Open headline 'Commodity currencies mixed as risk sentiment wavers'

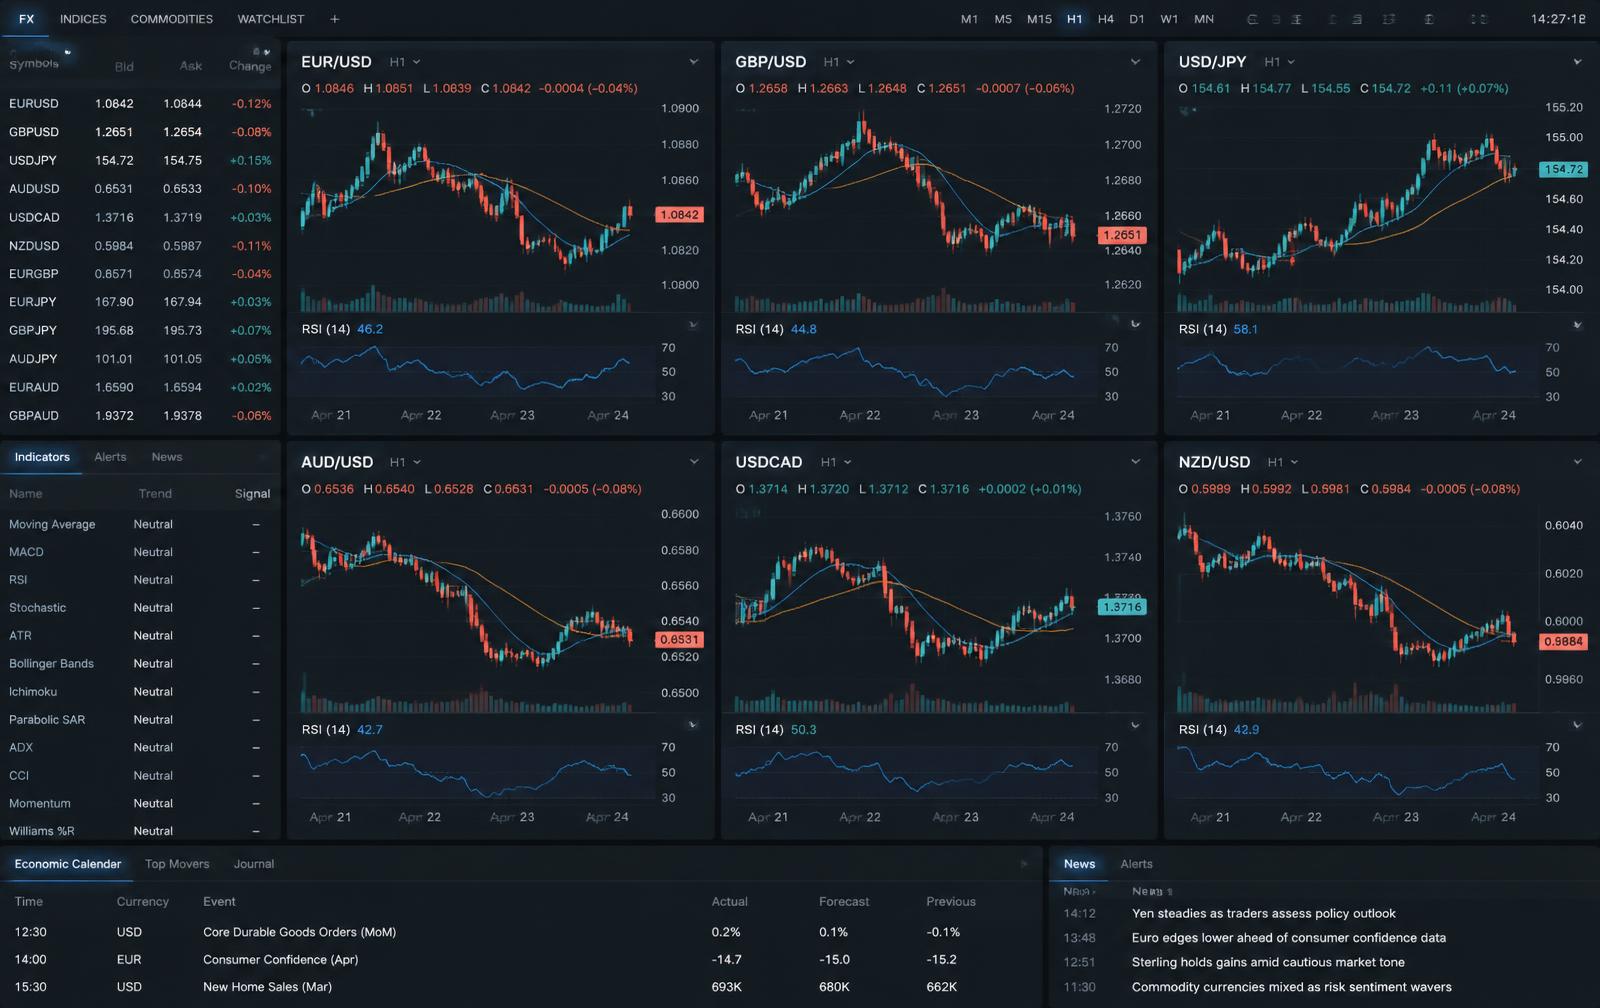1291,987
